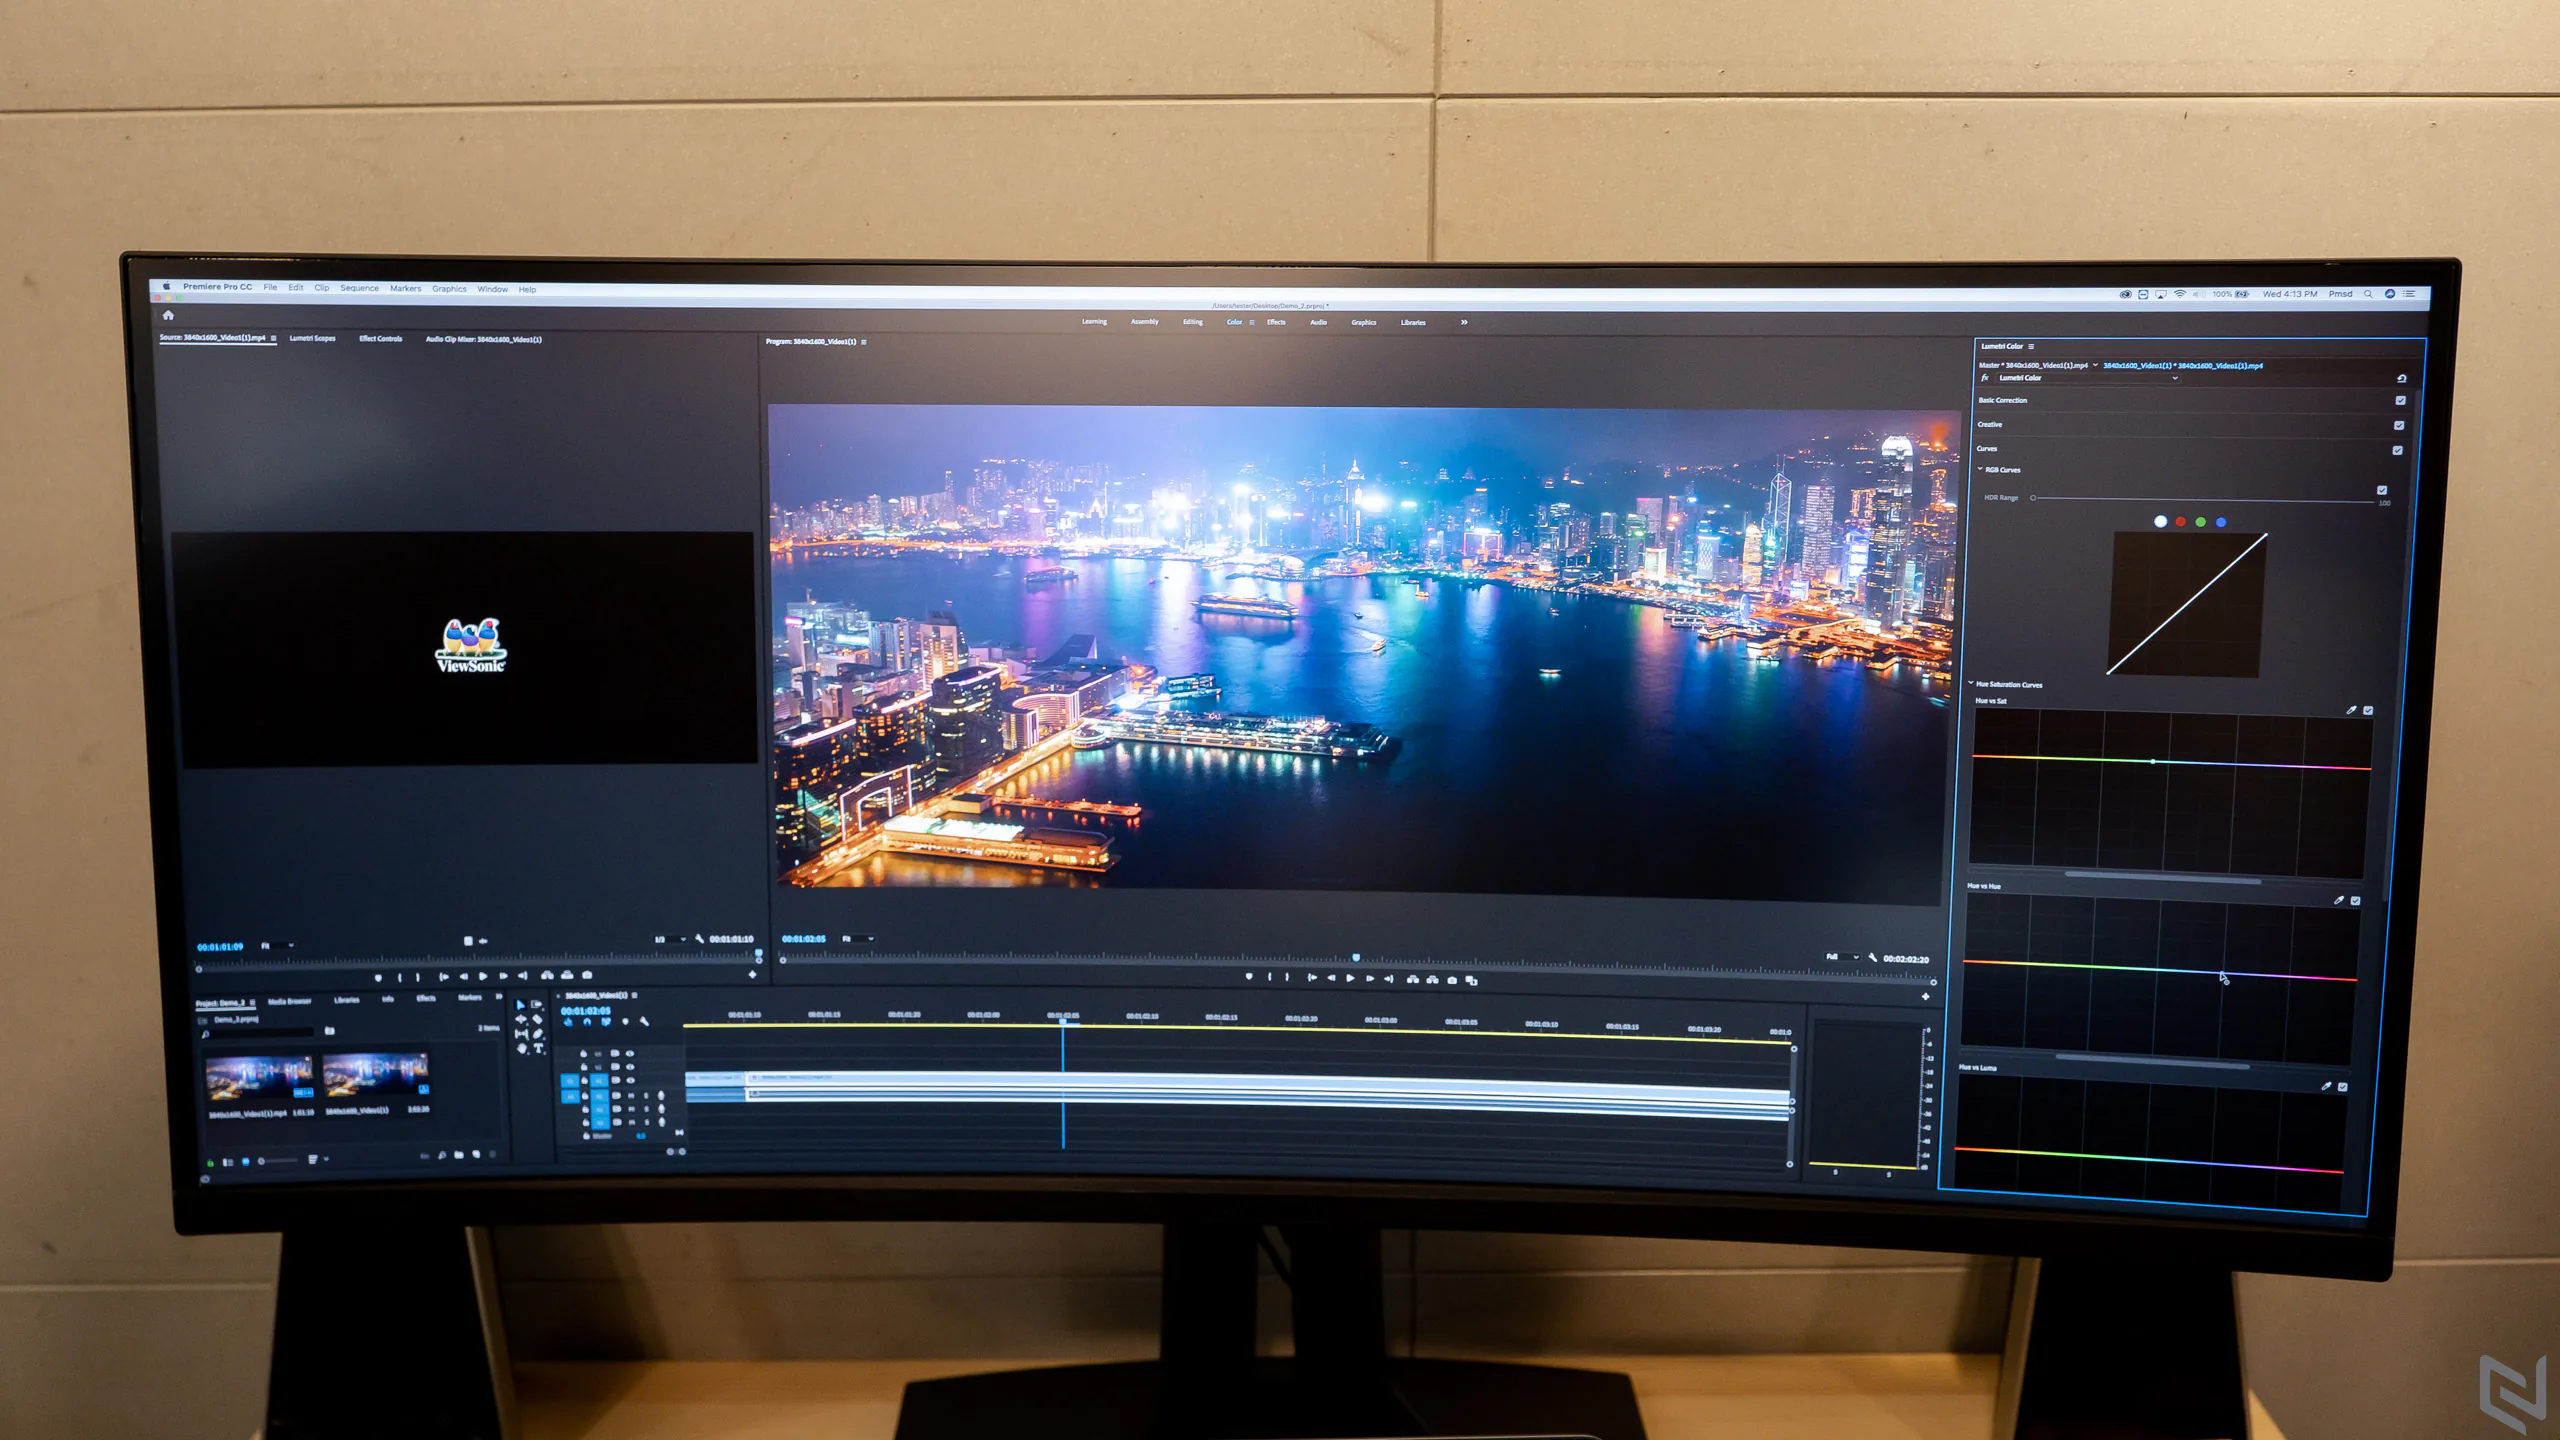Viewport: 2560px width, 1440px height.
Task: Select the Type tool (T) in tools panel
Action: click(x=539, y=1048)
